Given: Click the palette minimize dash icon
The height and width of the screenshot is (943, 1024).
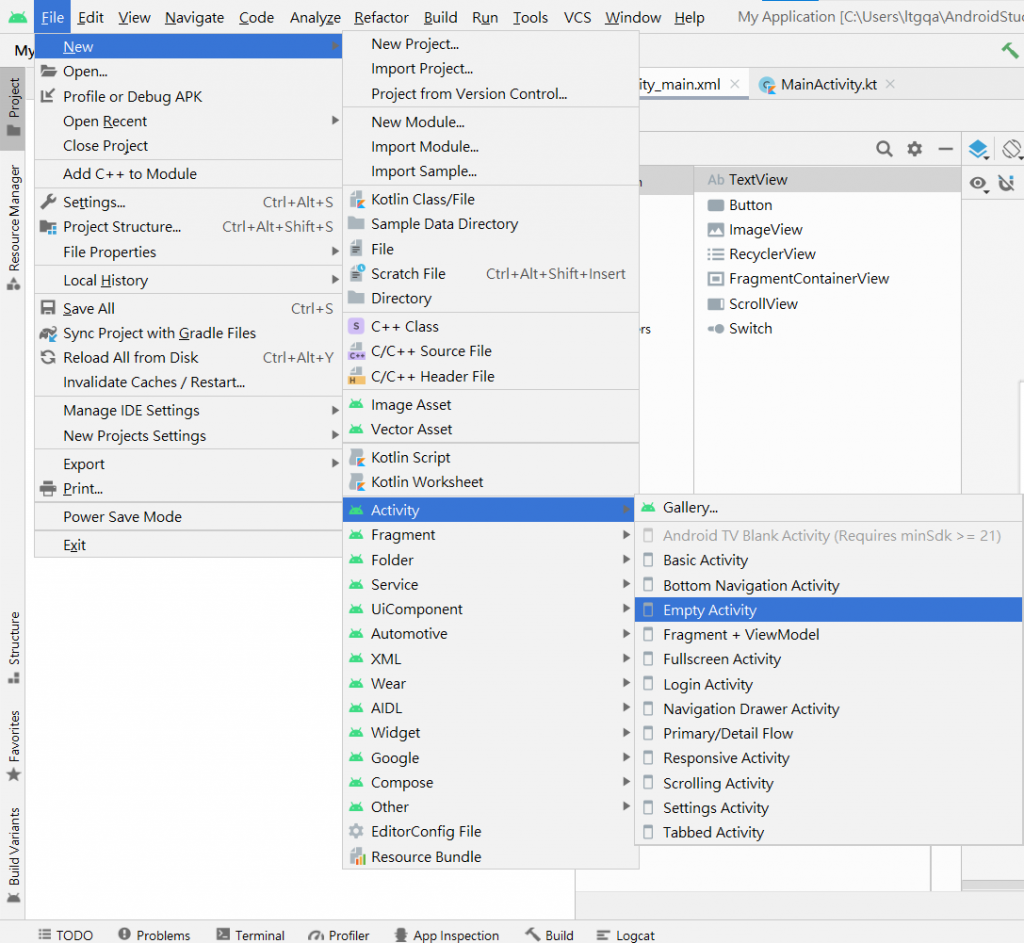Looking at the screenshot, I should coord(945,149).
